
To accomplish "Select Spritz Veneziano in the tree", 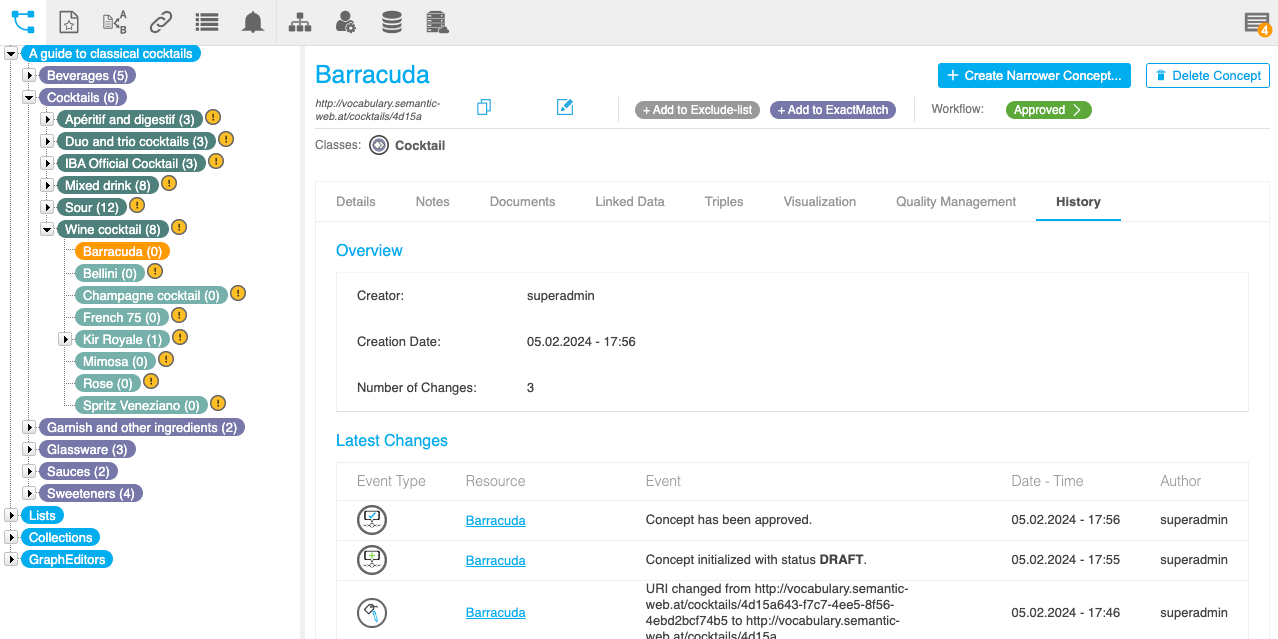I will click(x=140, y=406).
